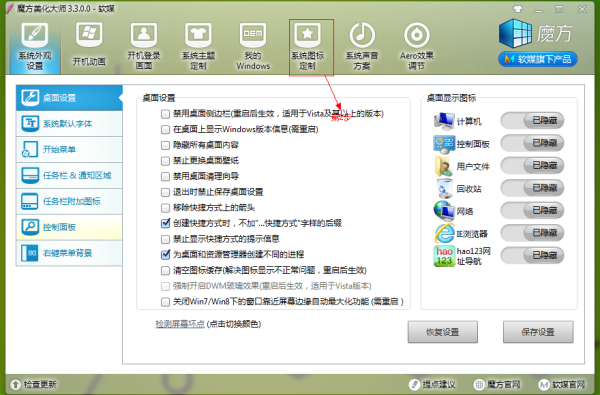Click 检测屏幕坏点 link

tap(180, 324)
